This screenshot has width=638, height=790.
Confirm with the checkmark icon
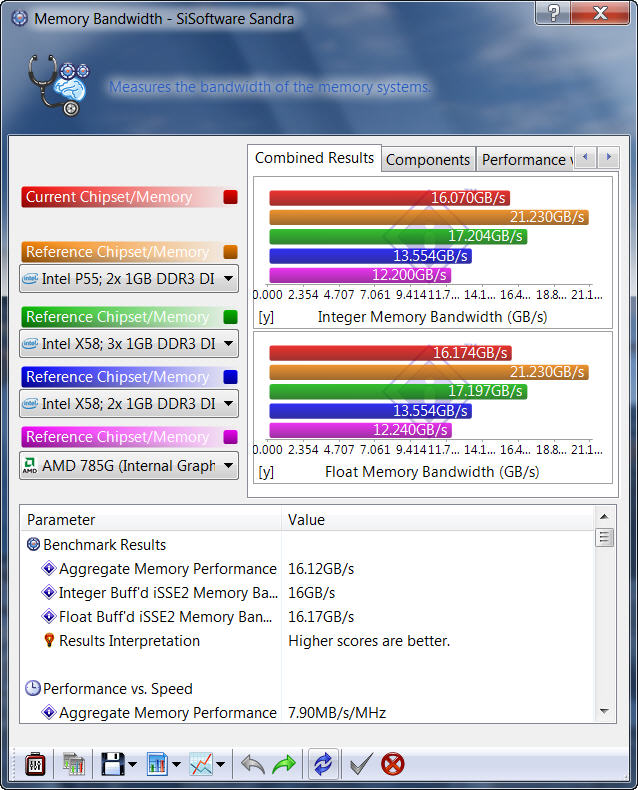click(361, 764)
